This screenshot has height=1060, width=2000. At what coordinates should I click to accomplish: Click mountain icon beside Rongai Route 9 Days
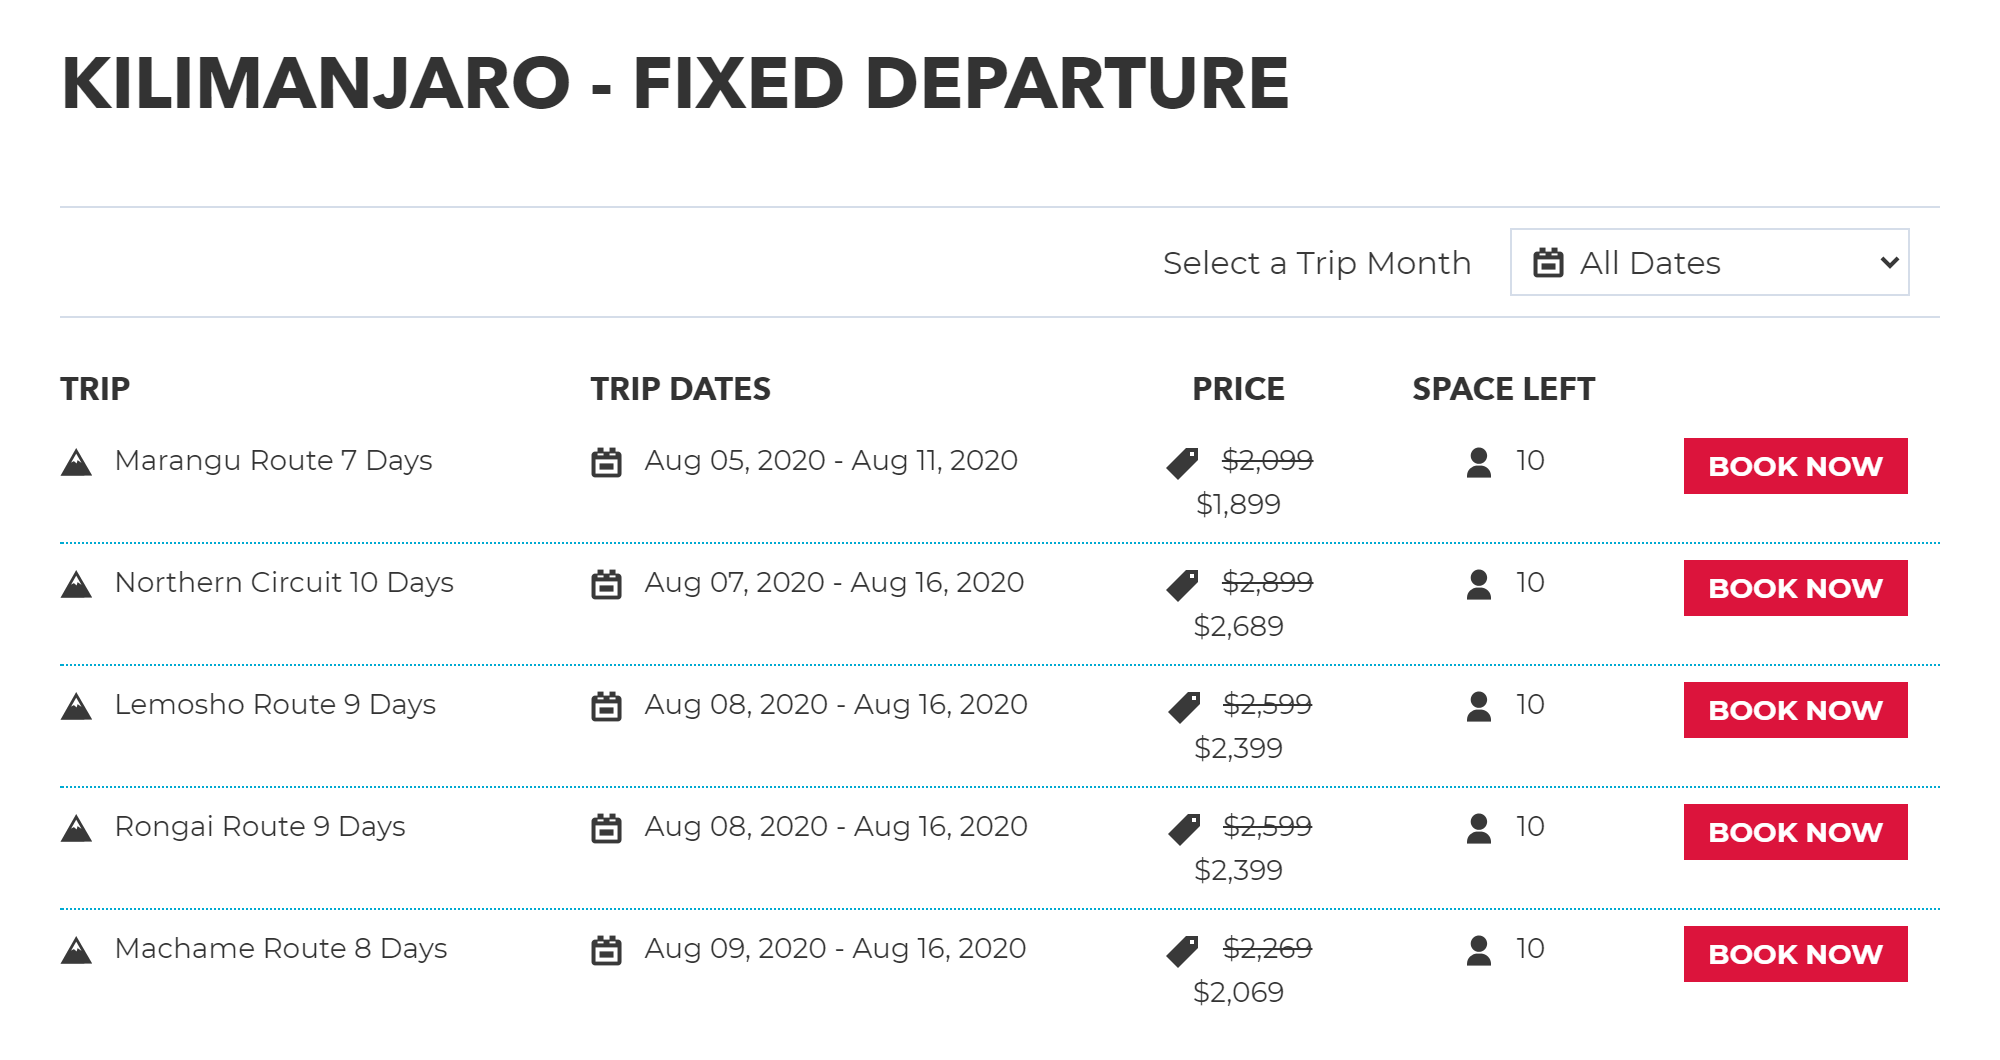(76, 828)
